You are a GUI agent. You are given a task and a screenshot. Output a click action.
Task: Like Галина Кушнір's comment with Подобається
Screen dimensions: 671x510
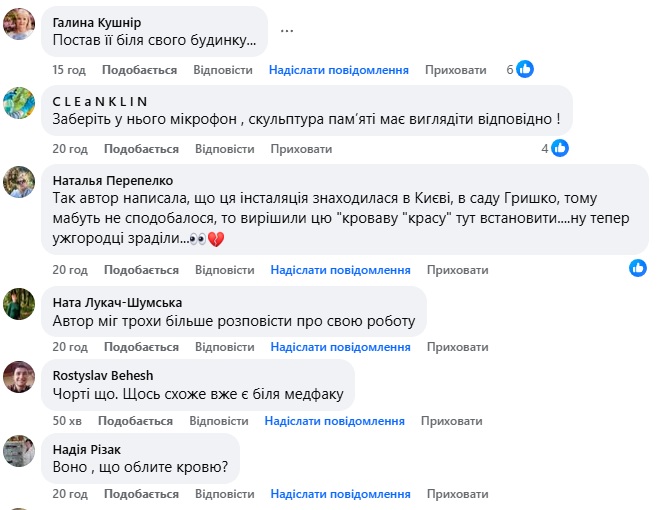(140, 70)
